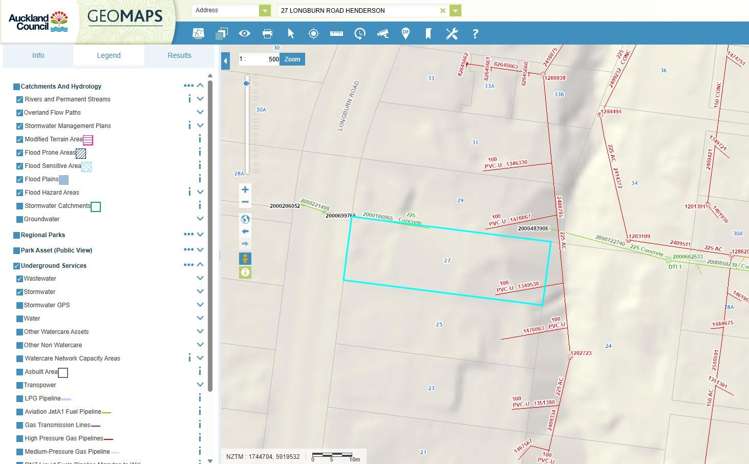
Task: Expand Stormwater OPS chevron
Action: [200, 304]
